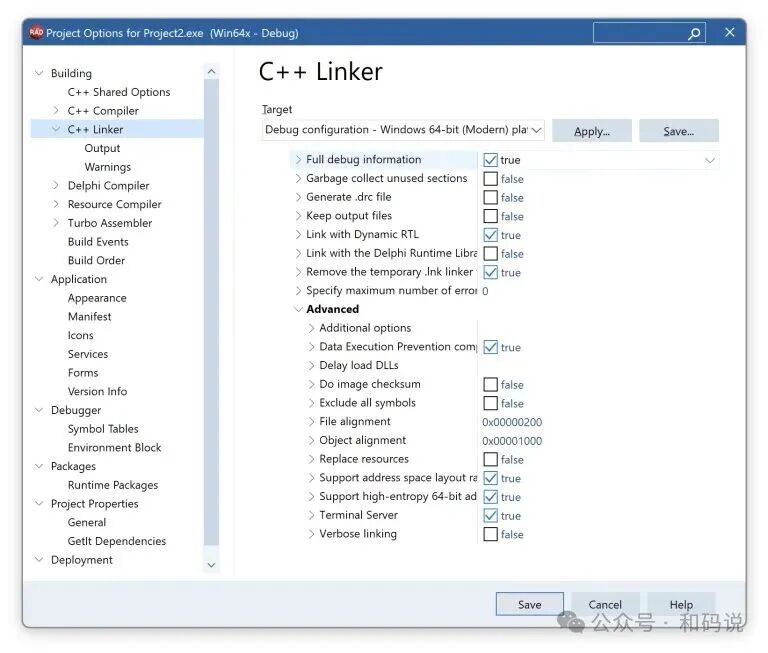
Task: Click the Save... button next to Target
Action: click(679, 131)
